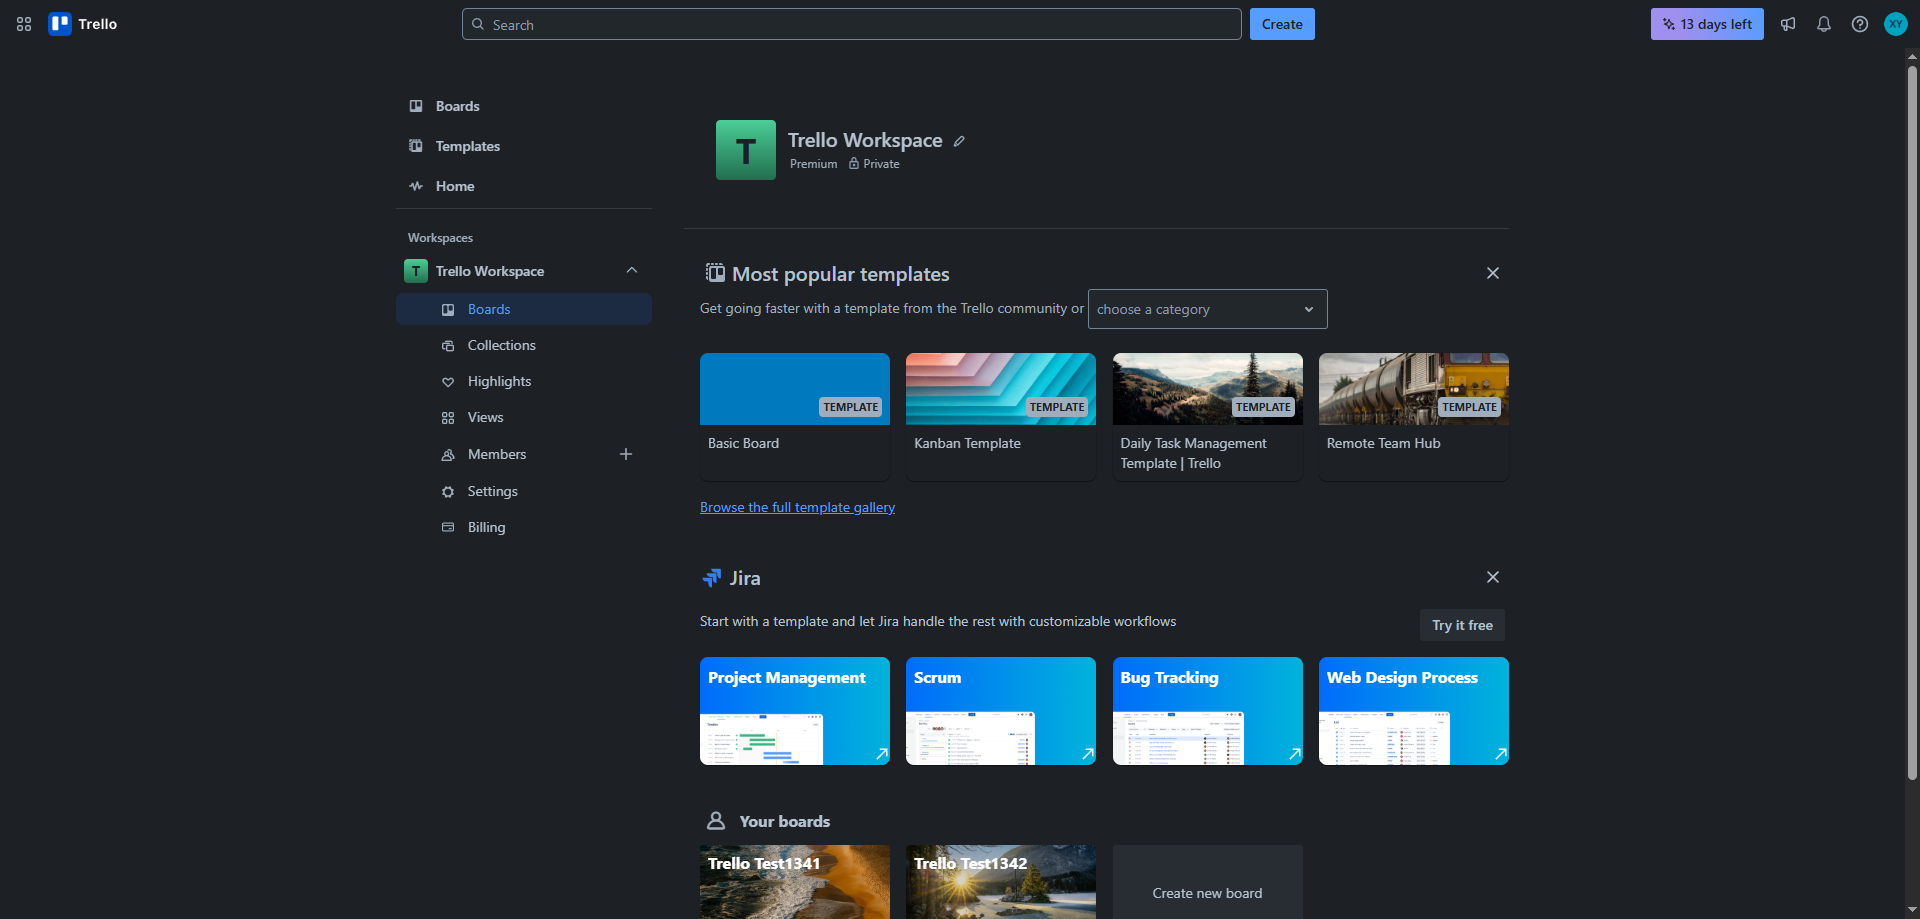Open the Trello Test1341 board
The image size is (1920, 919).
point(795,883)
